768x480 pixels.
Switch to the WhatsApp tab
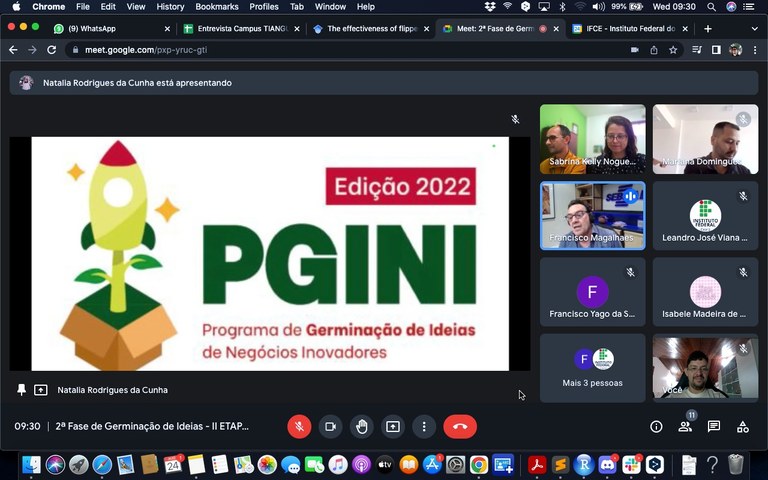tap(110, 29)
